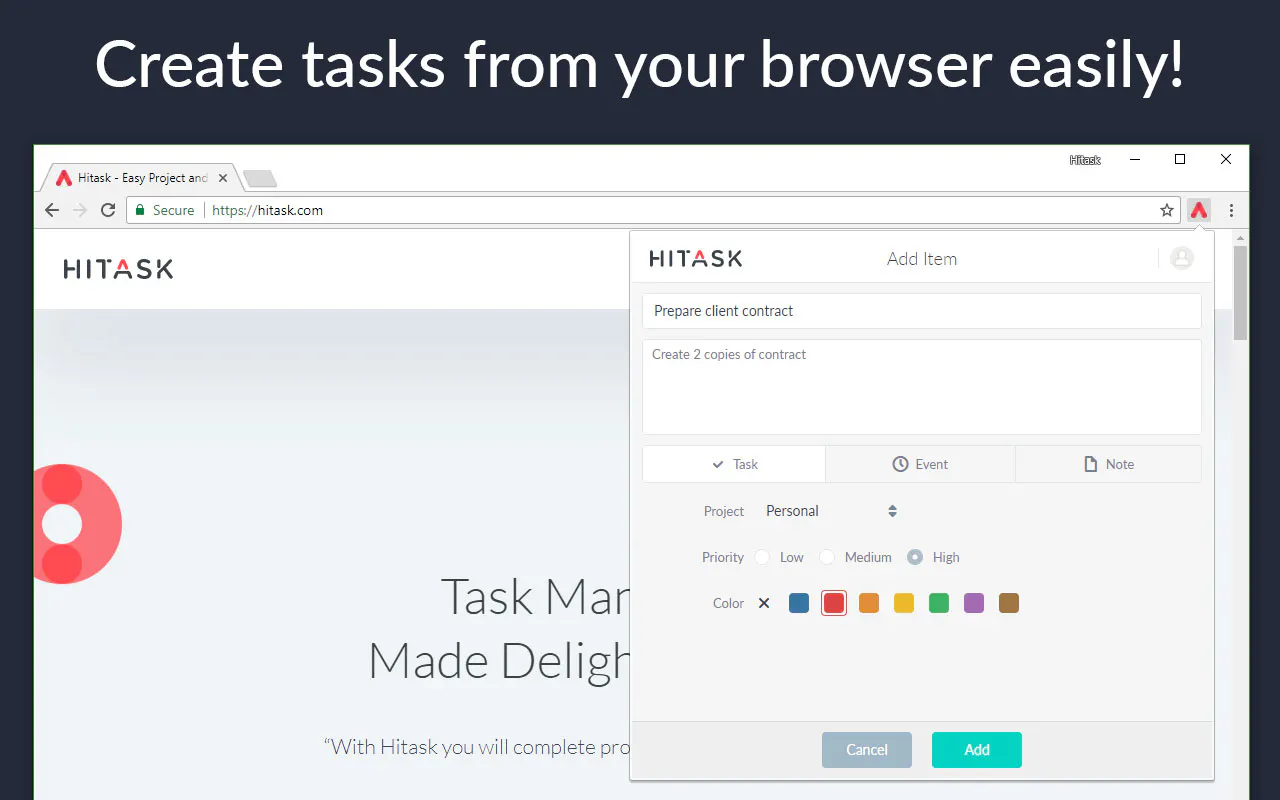Close the Hitask browser tab
Screen dimensions: 1280x800
[223, 178]
